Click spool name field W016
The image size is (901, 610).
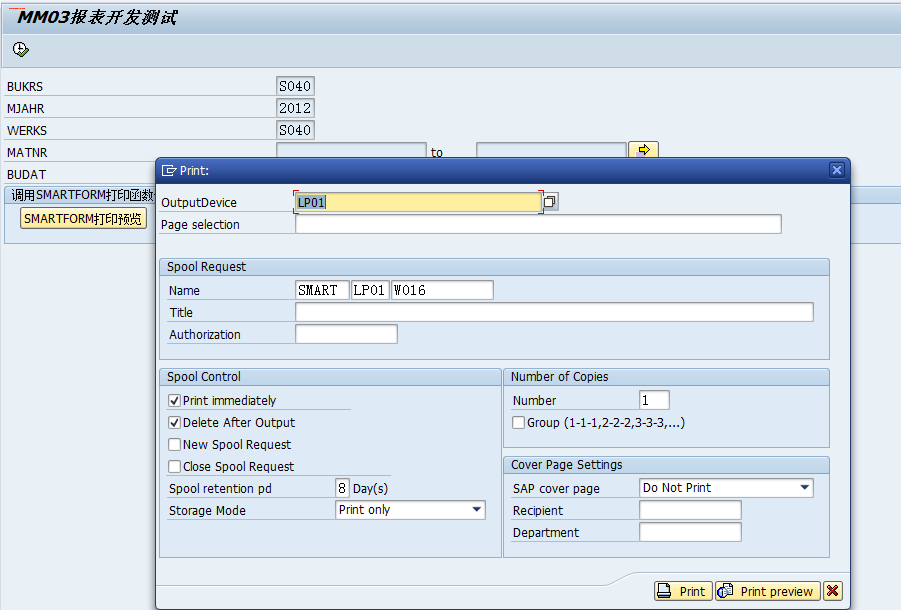click(x=442, y=290)
